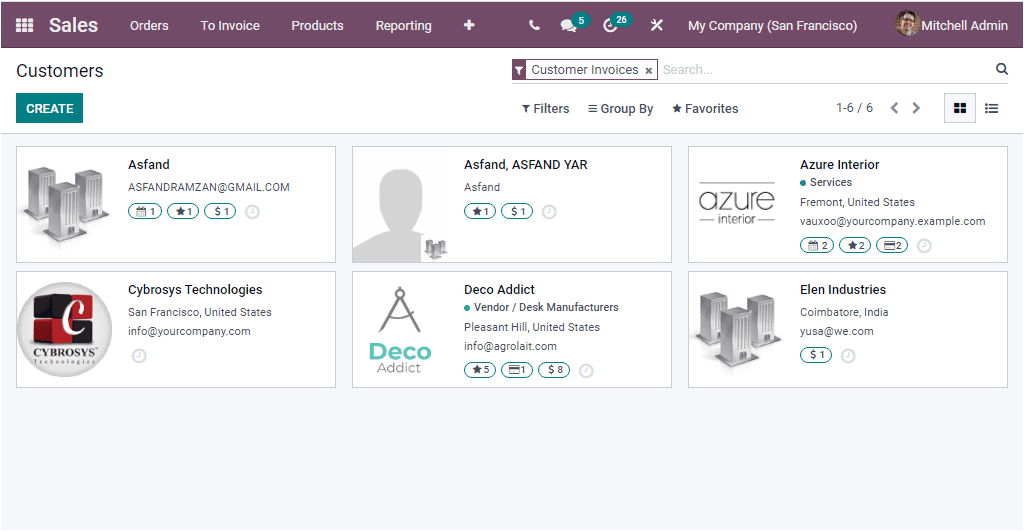Click Azure Interior's activity clock icon

[x=923, y=246]
